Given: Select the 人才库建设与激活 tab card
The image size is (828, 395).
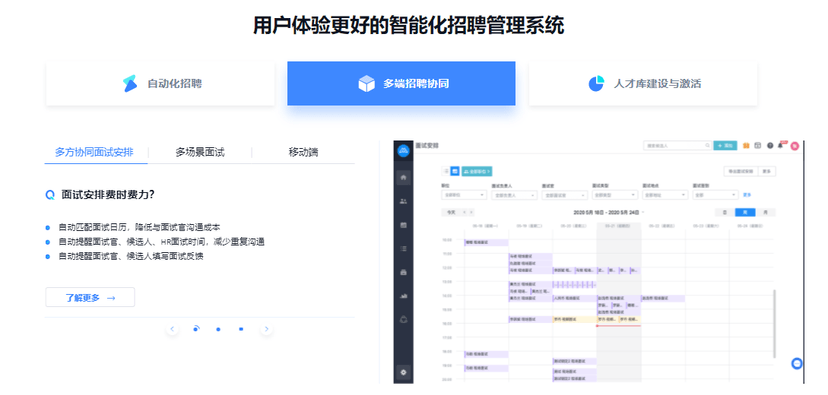Looking at the screenshot, I should (x=643, y=83).
